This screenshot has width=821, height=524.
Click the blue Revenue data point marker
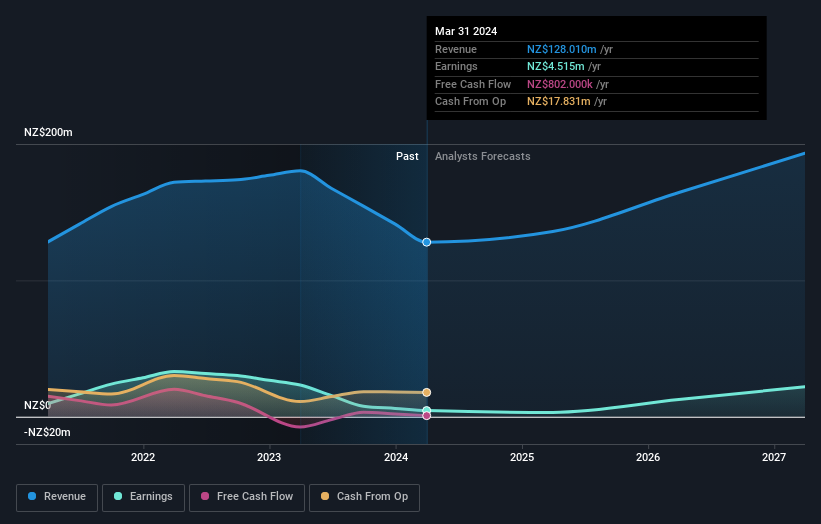[x=427, y=242]
